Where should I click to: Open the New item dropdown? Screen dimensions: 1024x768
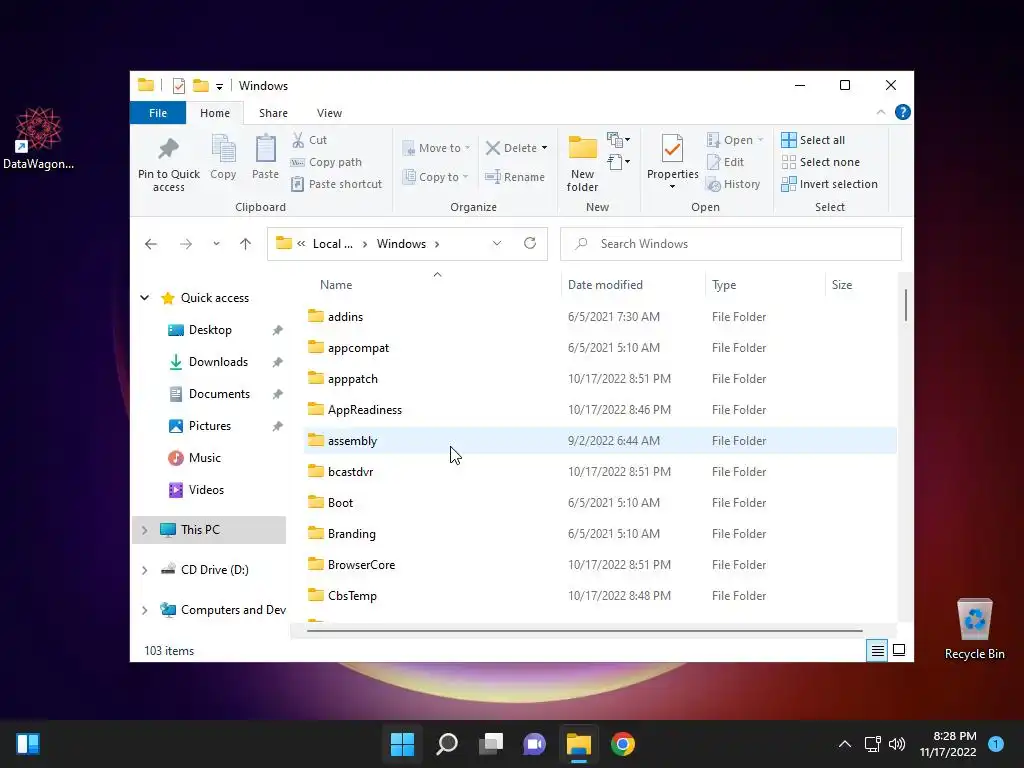point(618,140)
